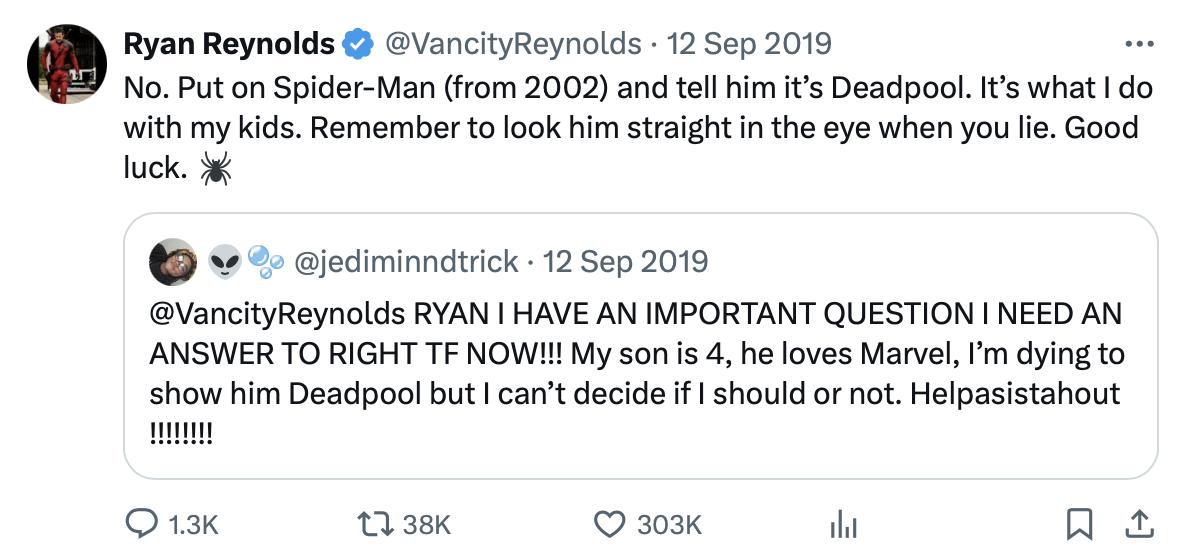1188x560 pixels.
Task: Click the quoted tweet's 12 Sep 2019 timestamp
Action: pyautogui.click(x=625, y=262)
